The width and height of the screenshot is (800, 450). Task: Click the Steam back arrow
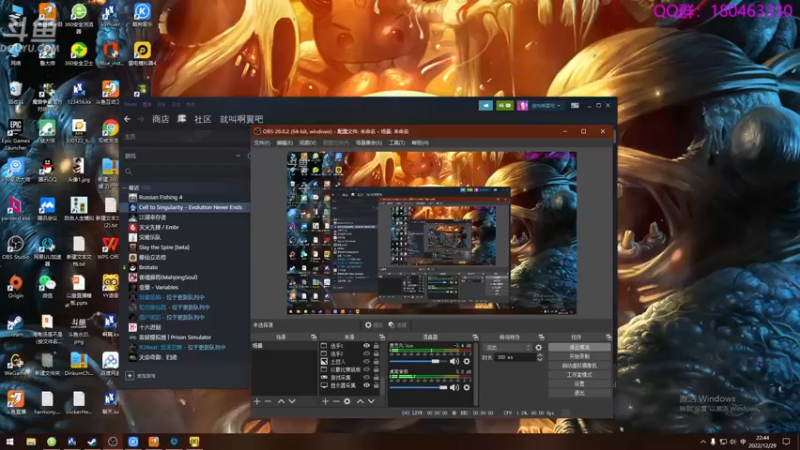(x=128, y=119)
